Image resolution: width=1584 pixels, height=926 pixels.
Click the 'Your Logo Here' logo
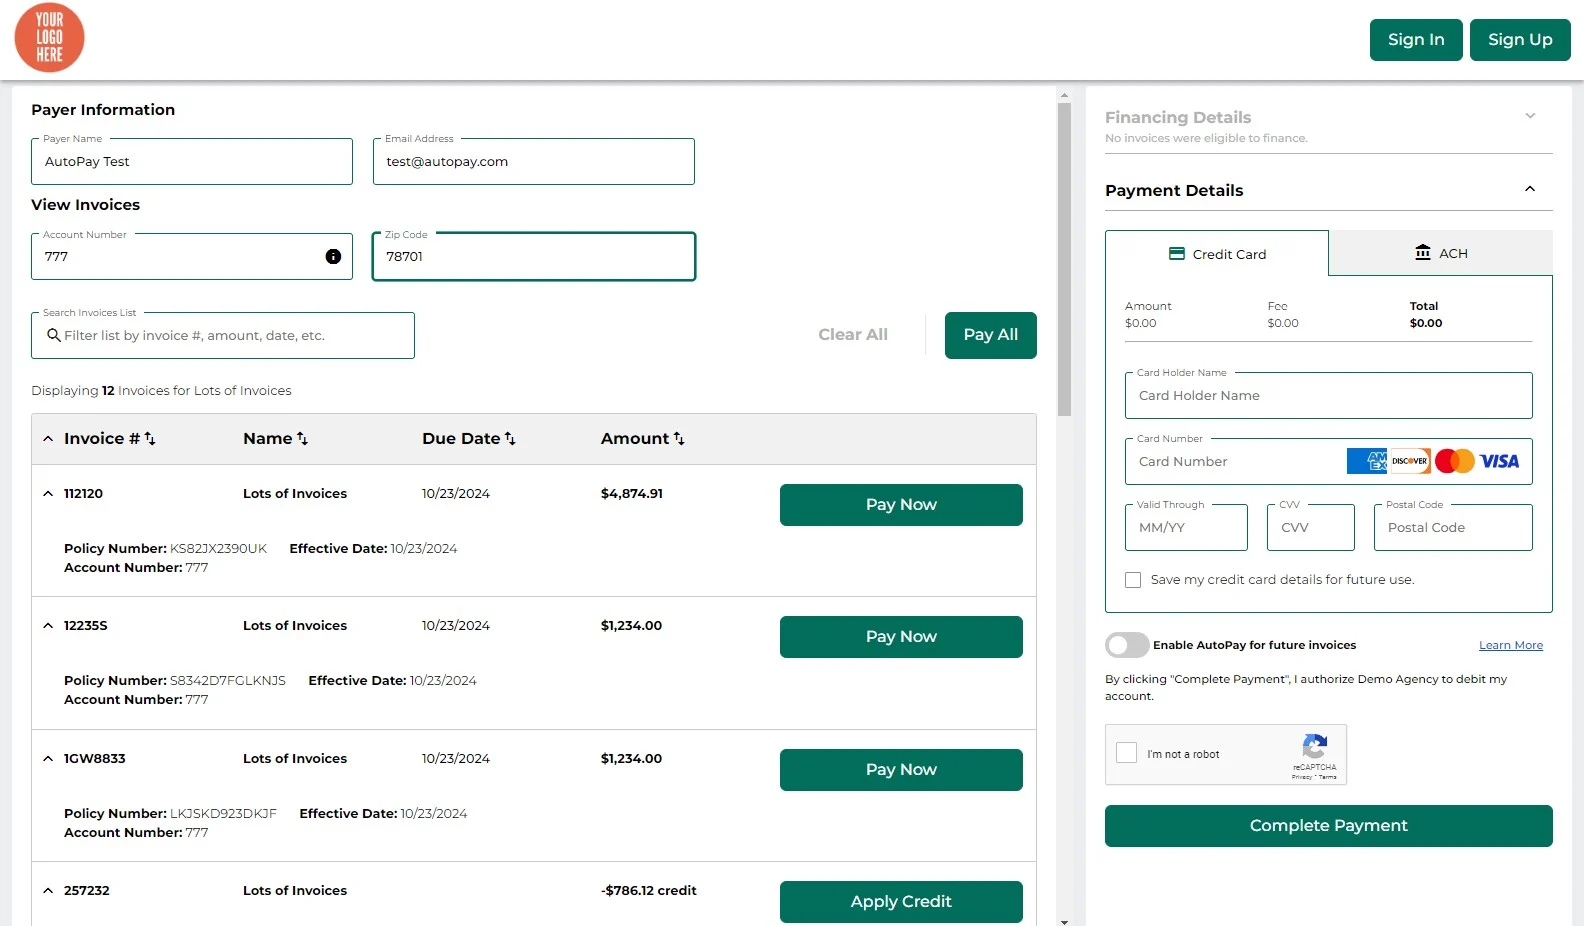pyautogui.click(x=49, y=38)
